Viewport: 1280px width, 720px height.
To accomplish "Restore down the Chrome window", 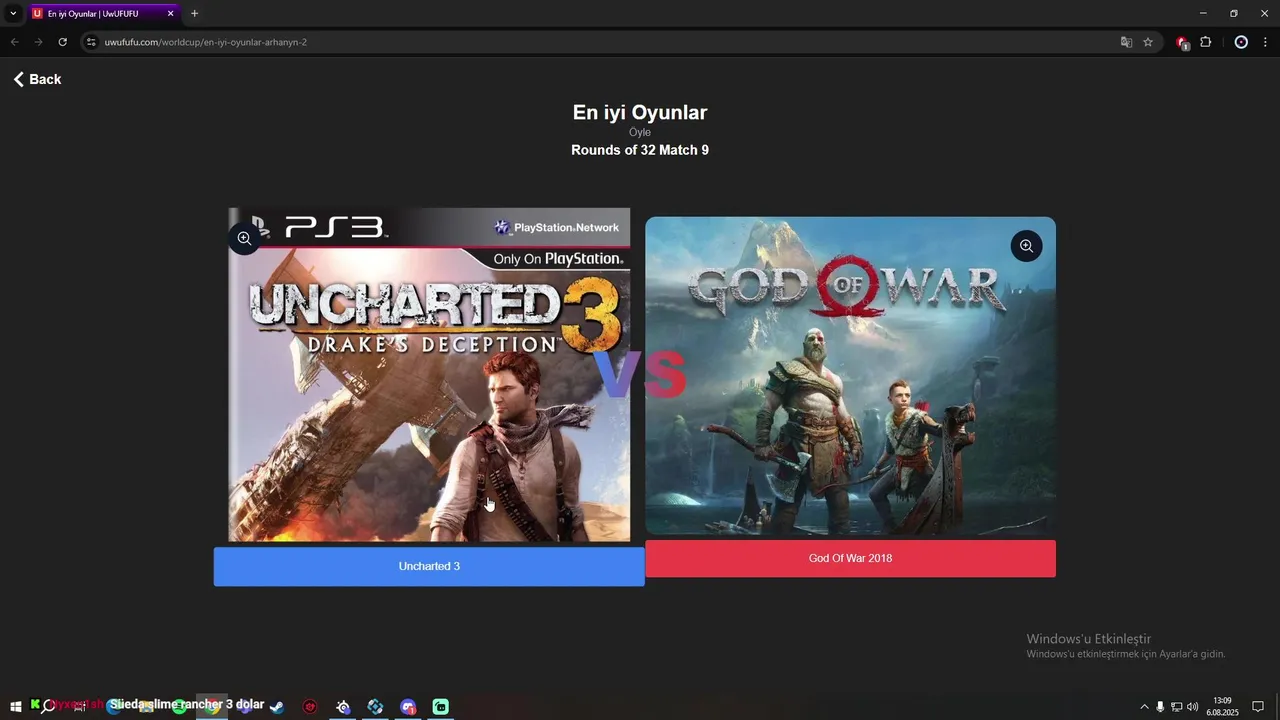I will coord(1233,13).
